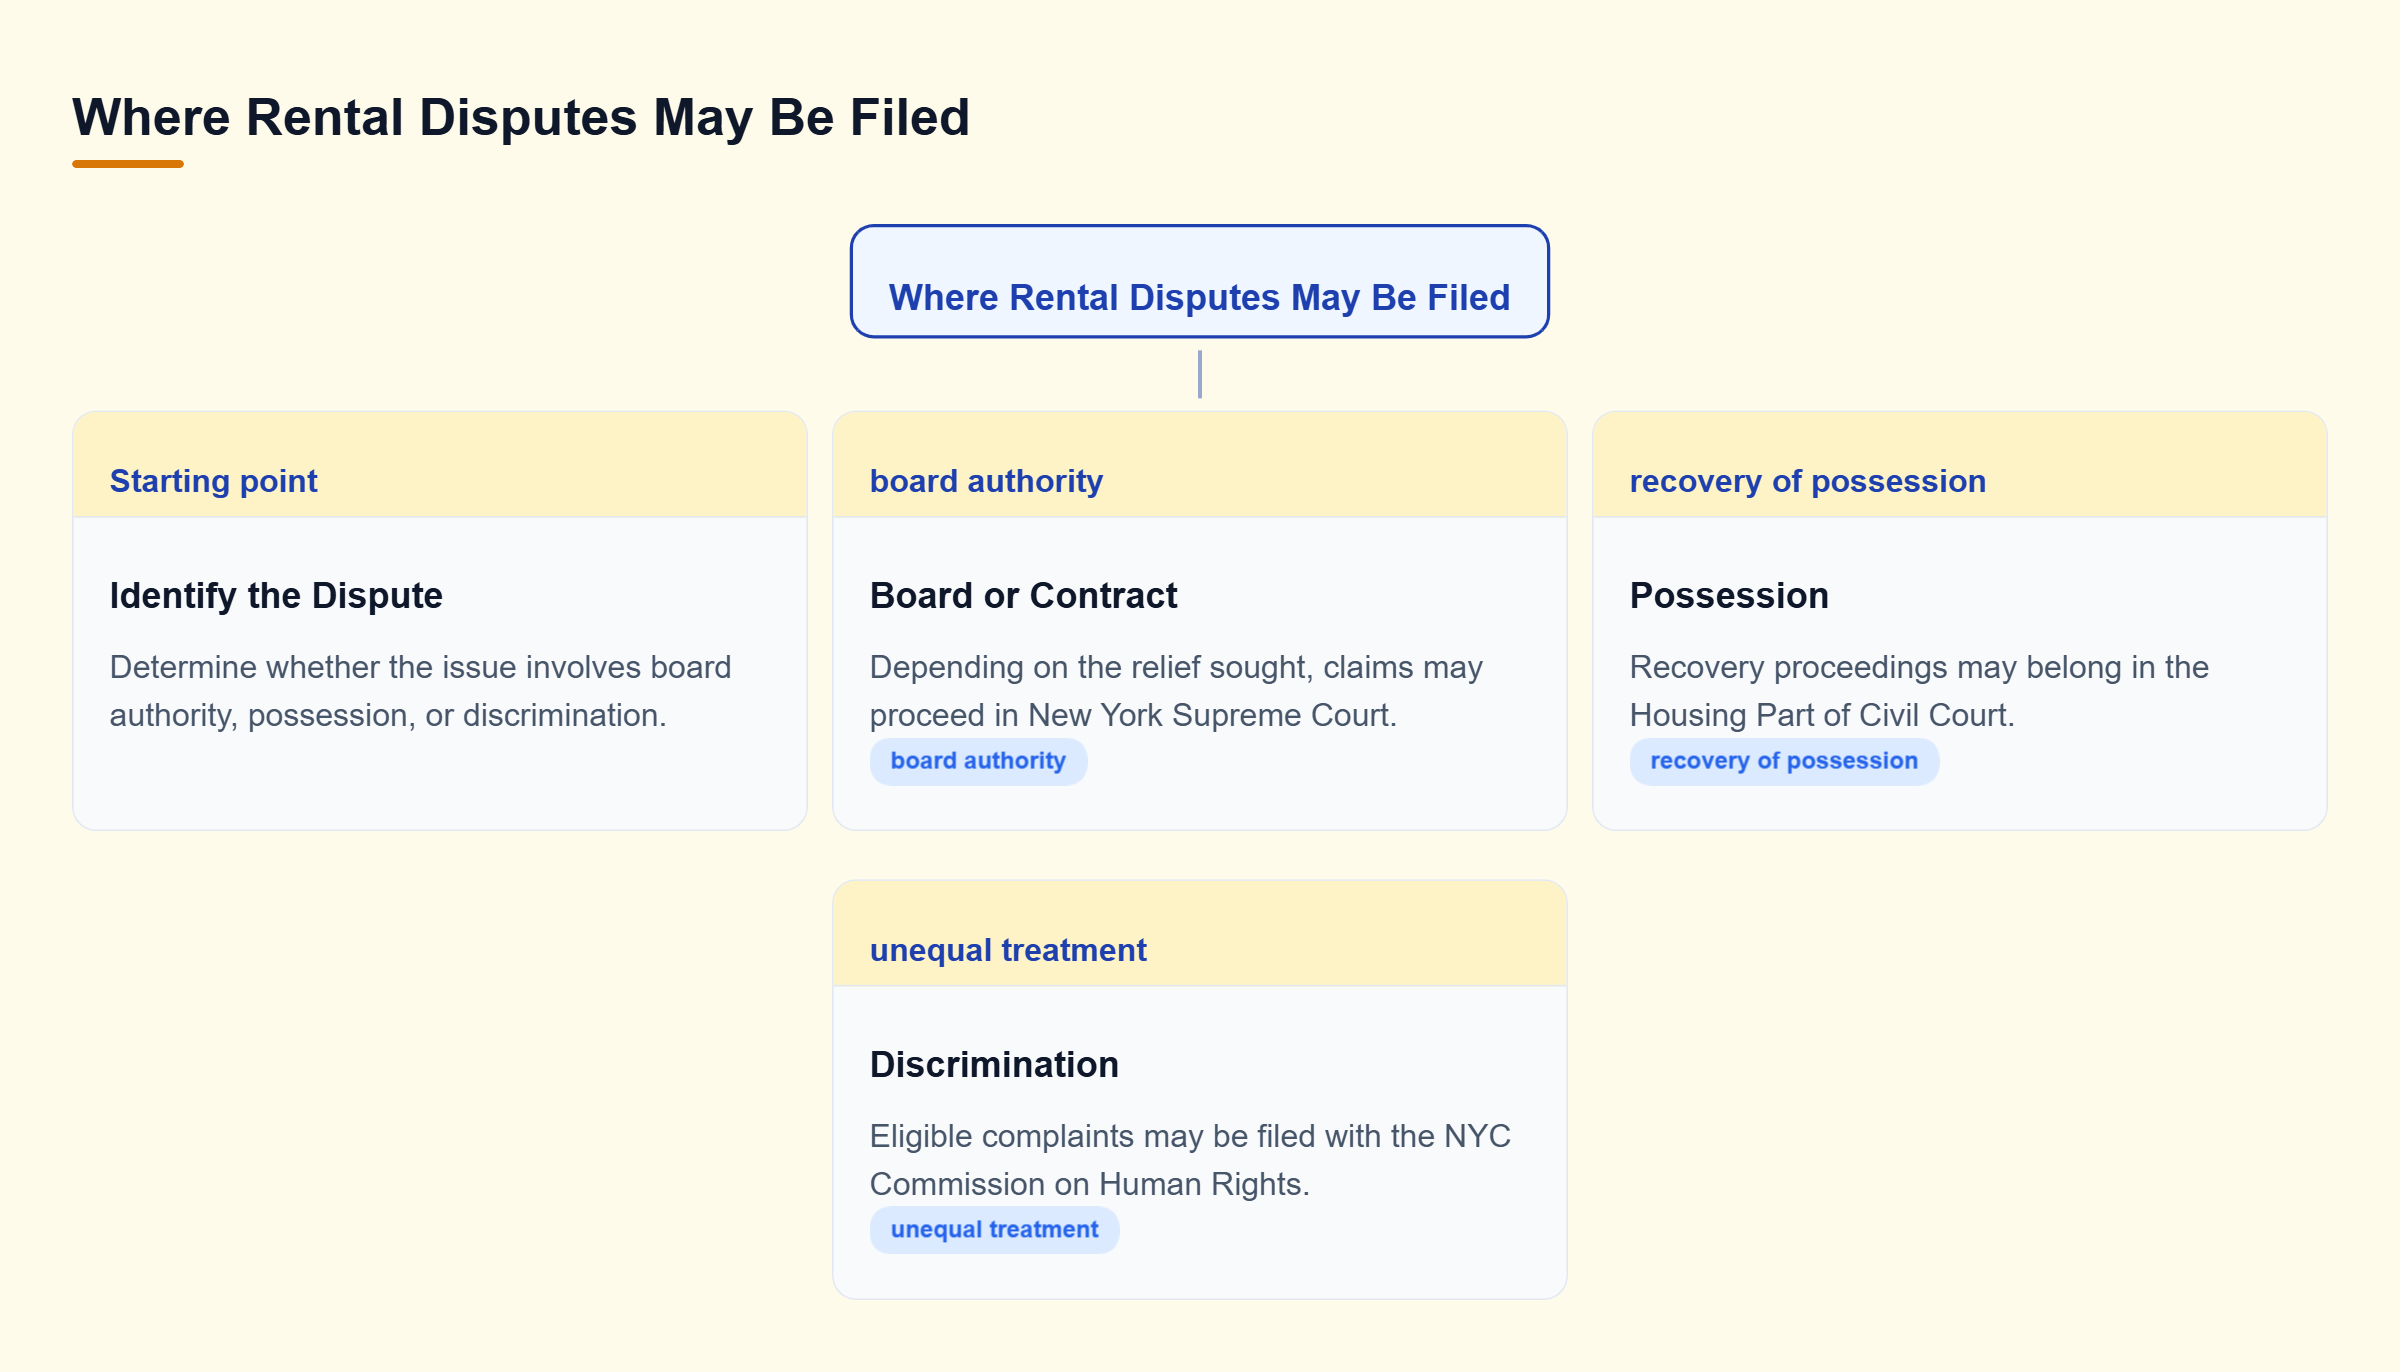Select the 'Discrimination' card title
2400x1372 pixels.
point(994,1064)
